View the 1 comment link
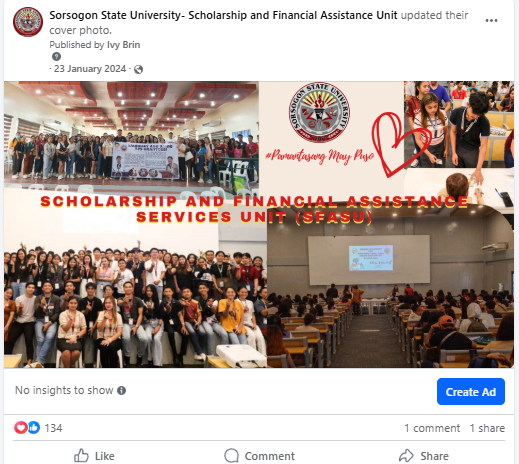519x464 pixels. [x=432, y=428]
